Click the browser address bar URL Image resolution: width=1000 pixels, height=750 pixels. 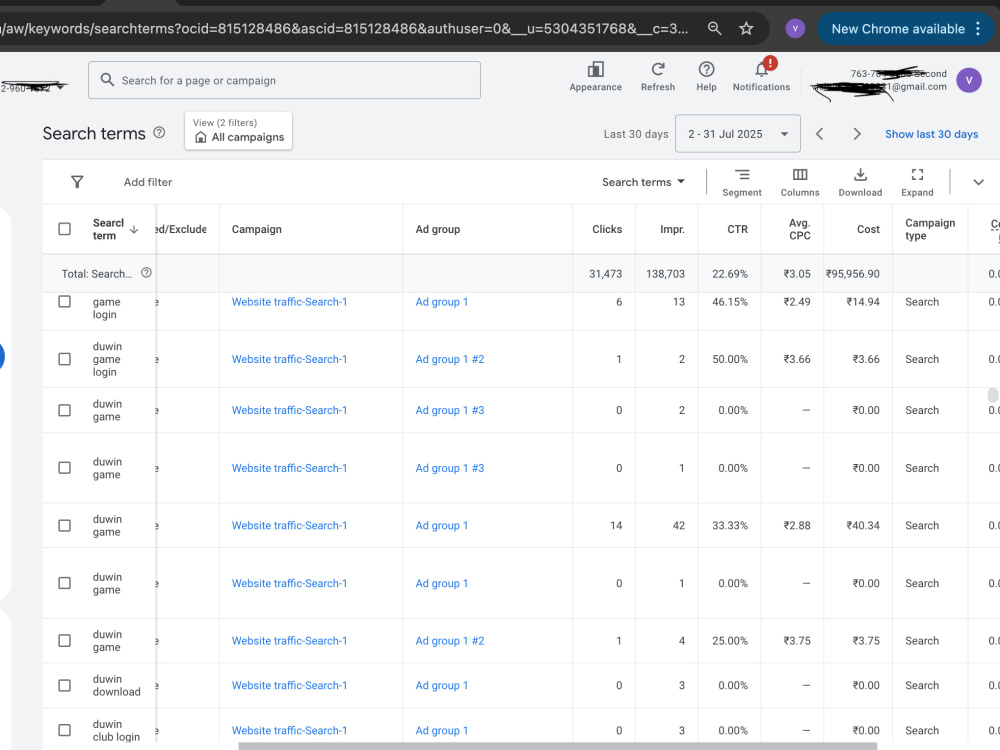coord(344,29)
